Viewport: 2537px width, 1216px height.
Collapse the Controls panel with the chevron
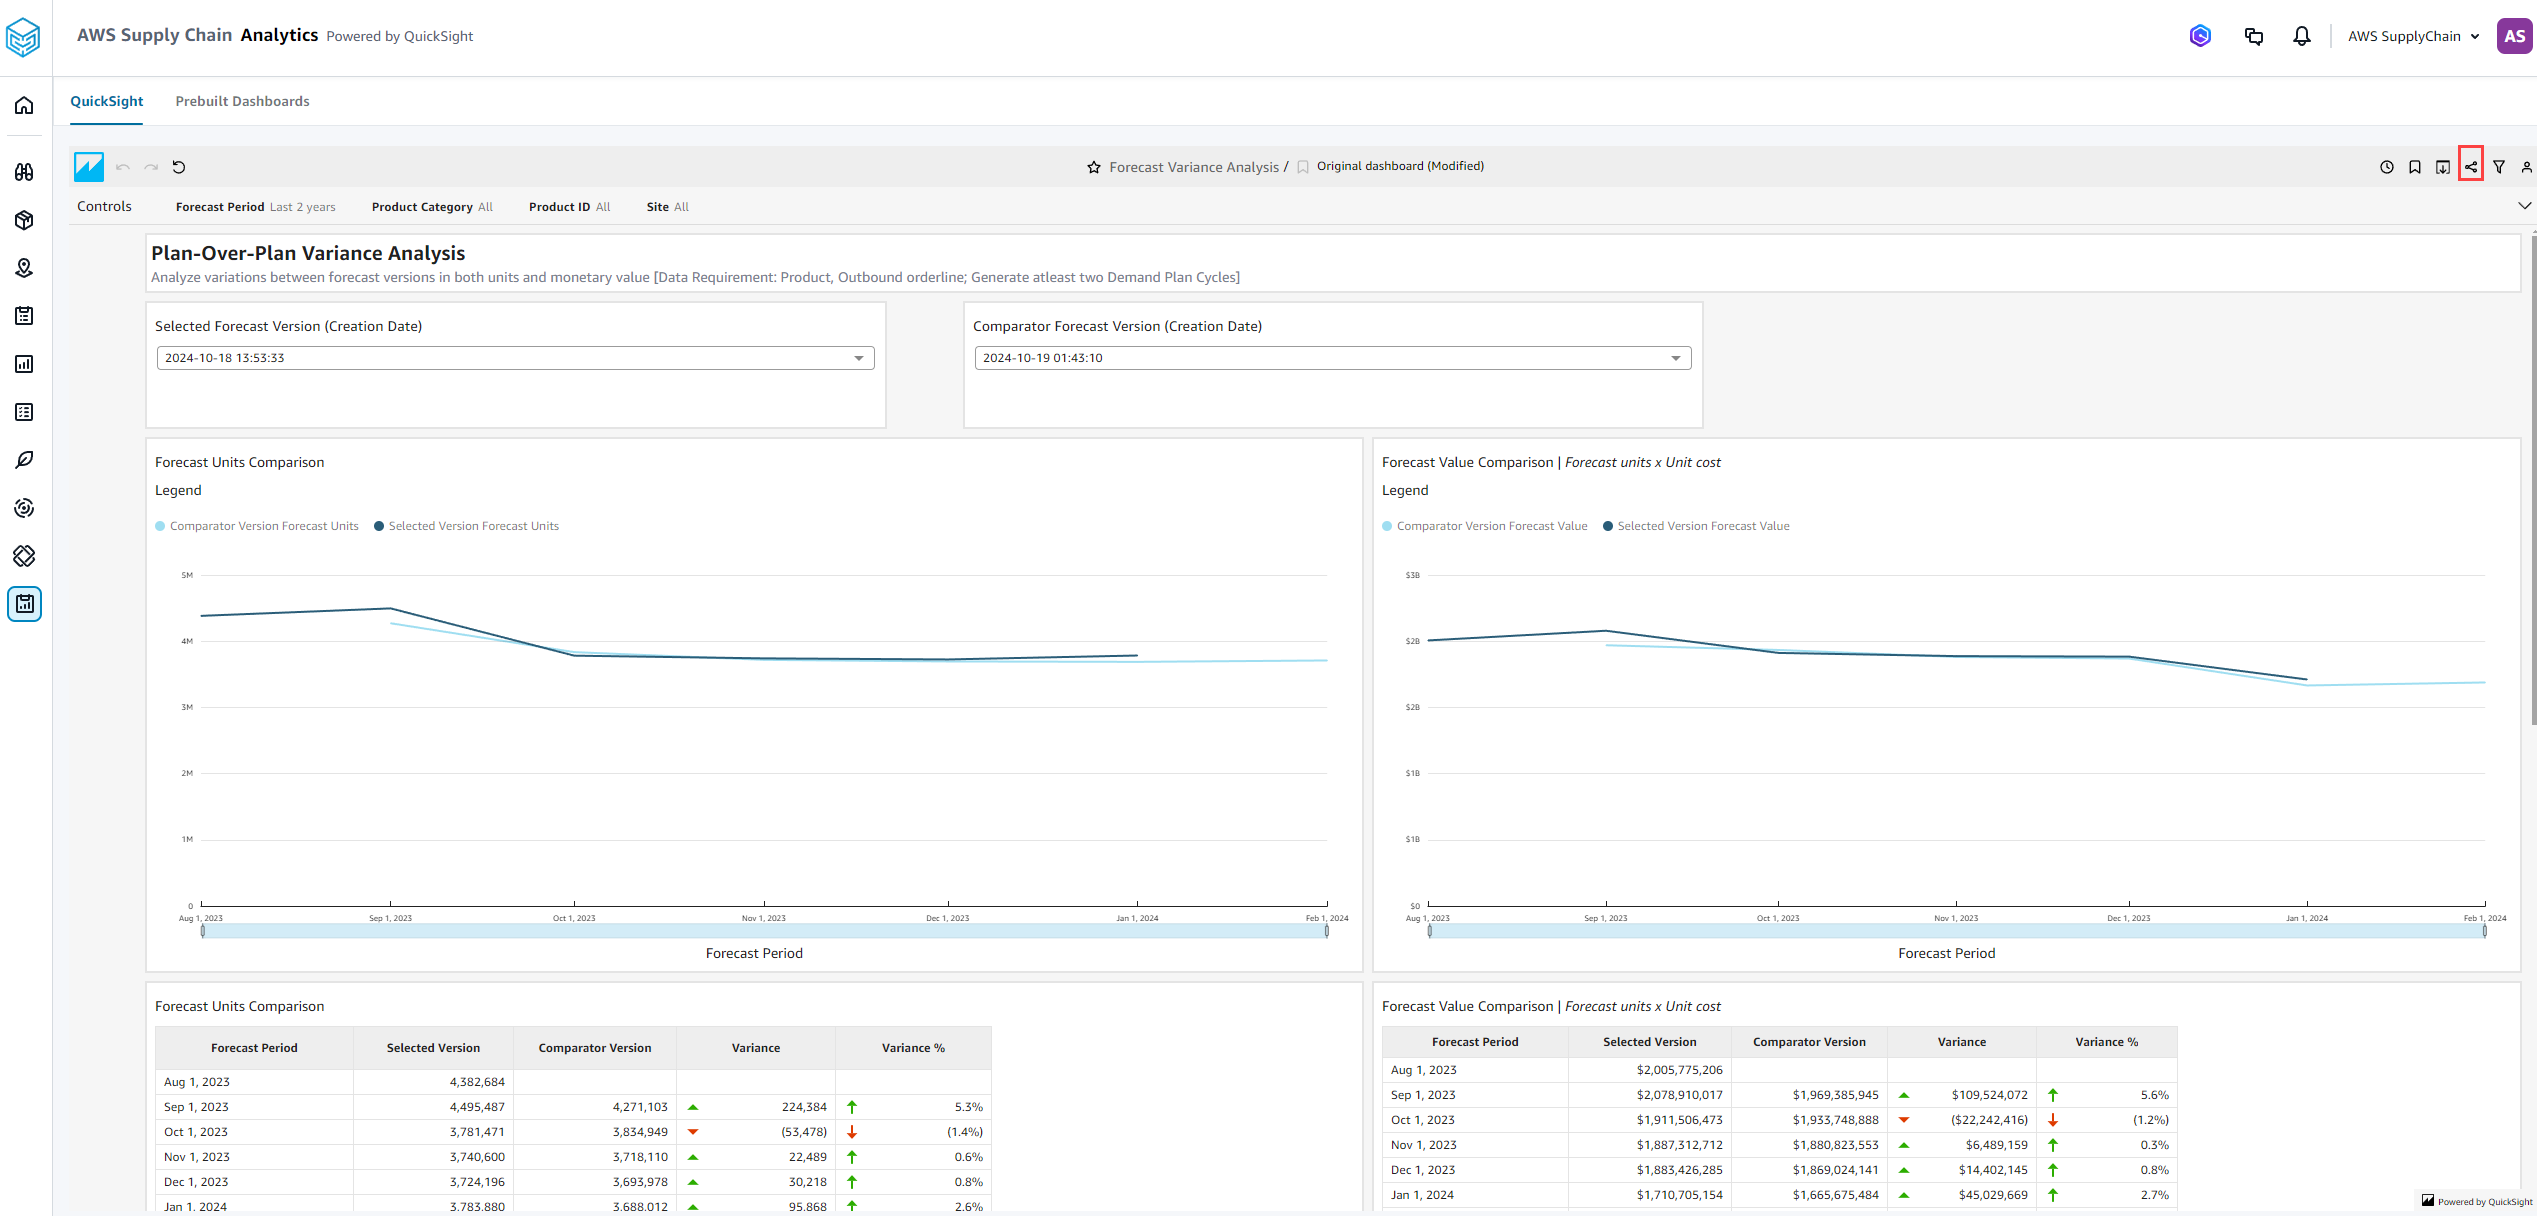[x=2524, y=205]
